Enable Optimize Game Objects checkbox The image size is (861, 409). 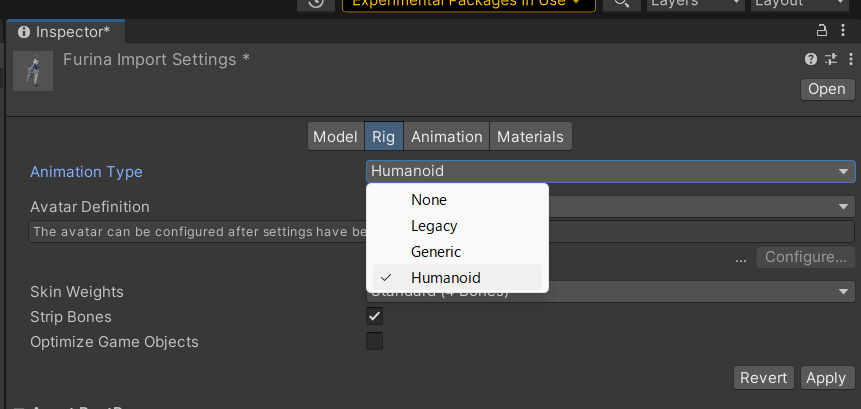374,341
